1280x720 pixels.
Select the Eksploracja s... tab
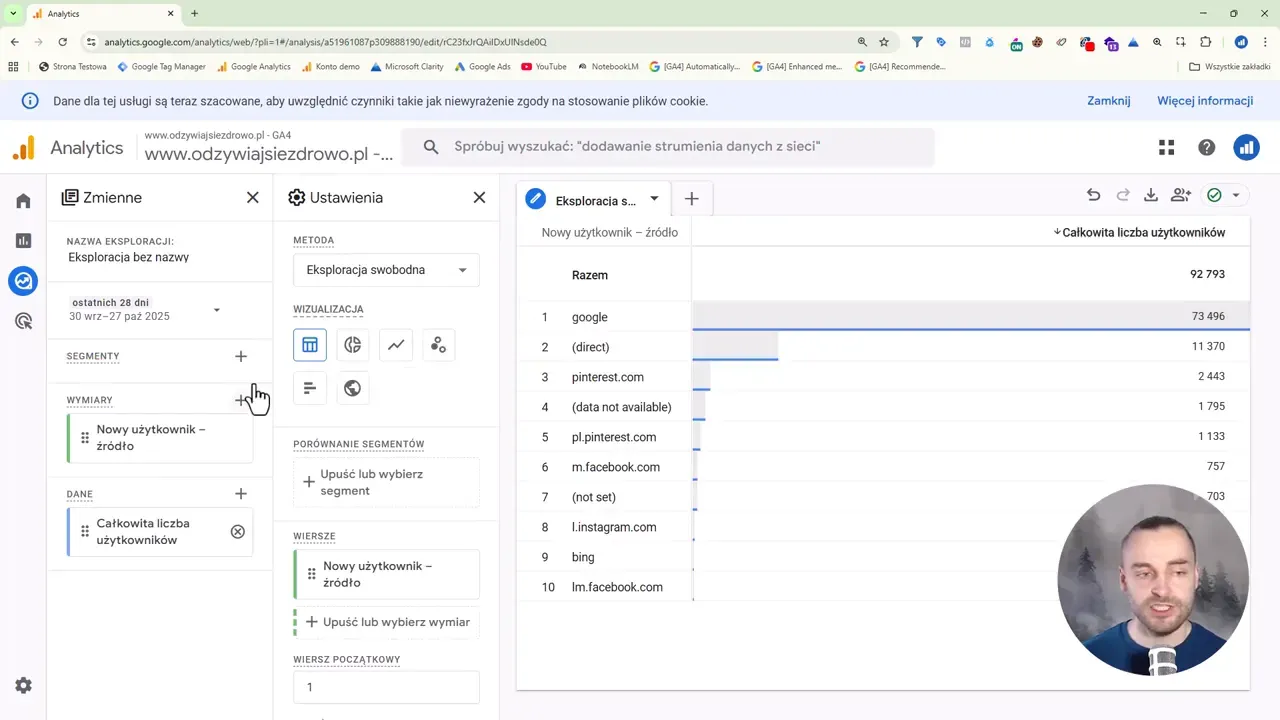point(596,201)
